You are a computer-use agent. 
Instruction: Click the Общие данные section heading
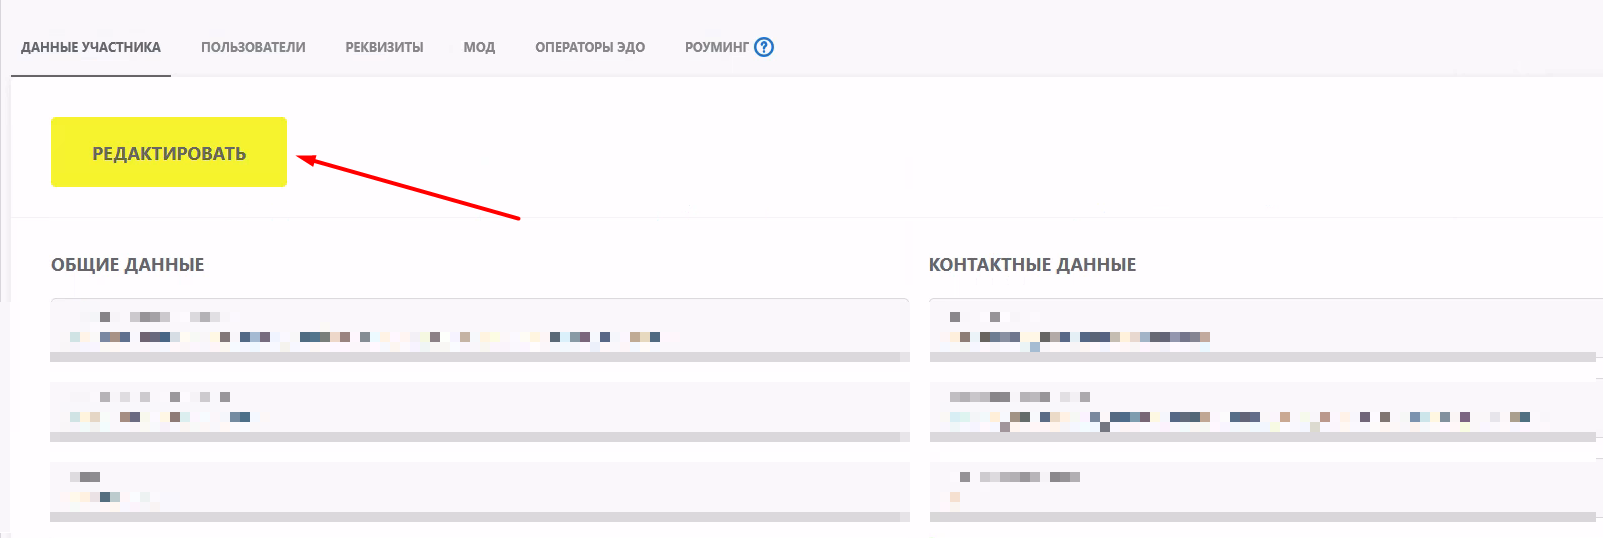tap(128, 265)
